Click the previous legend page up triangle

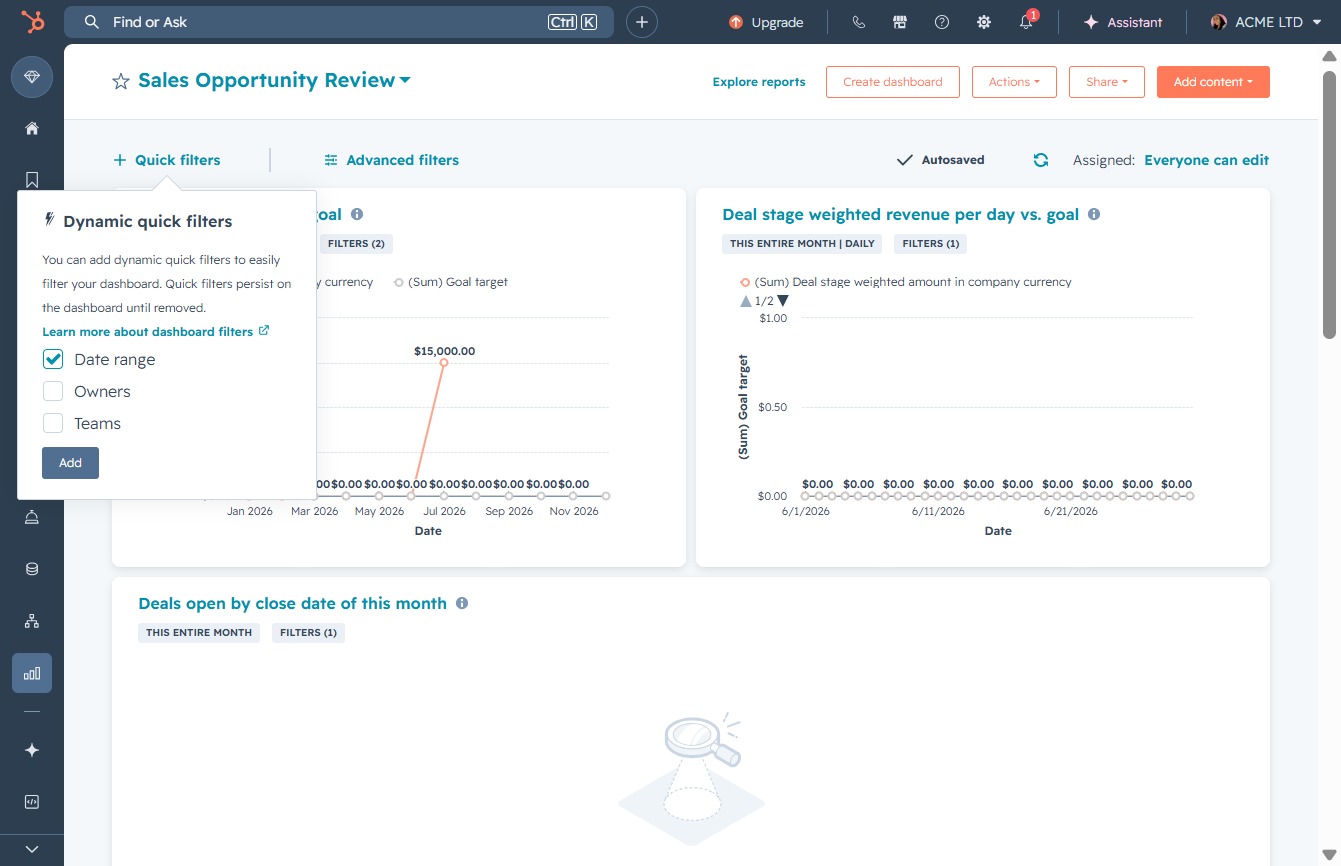[x=745, y=301]
